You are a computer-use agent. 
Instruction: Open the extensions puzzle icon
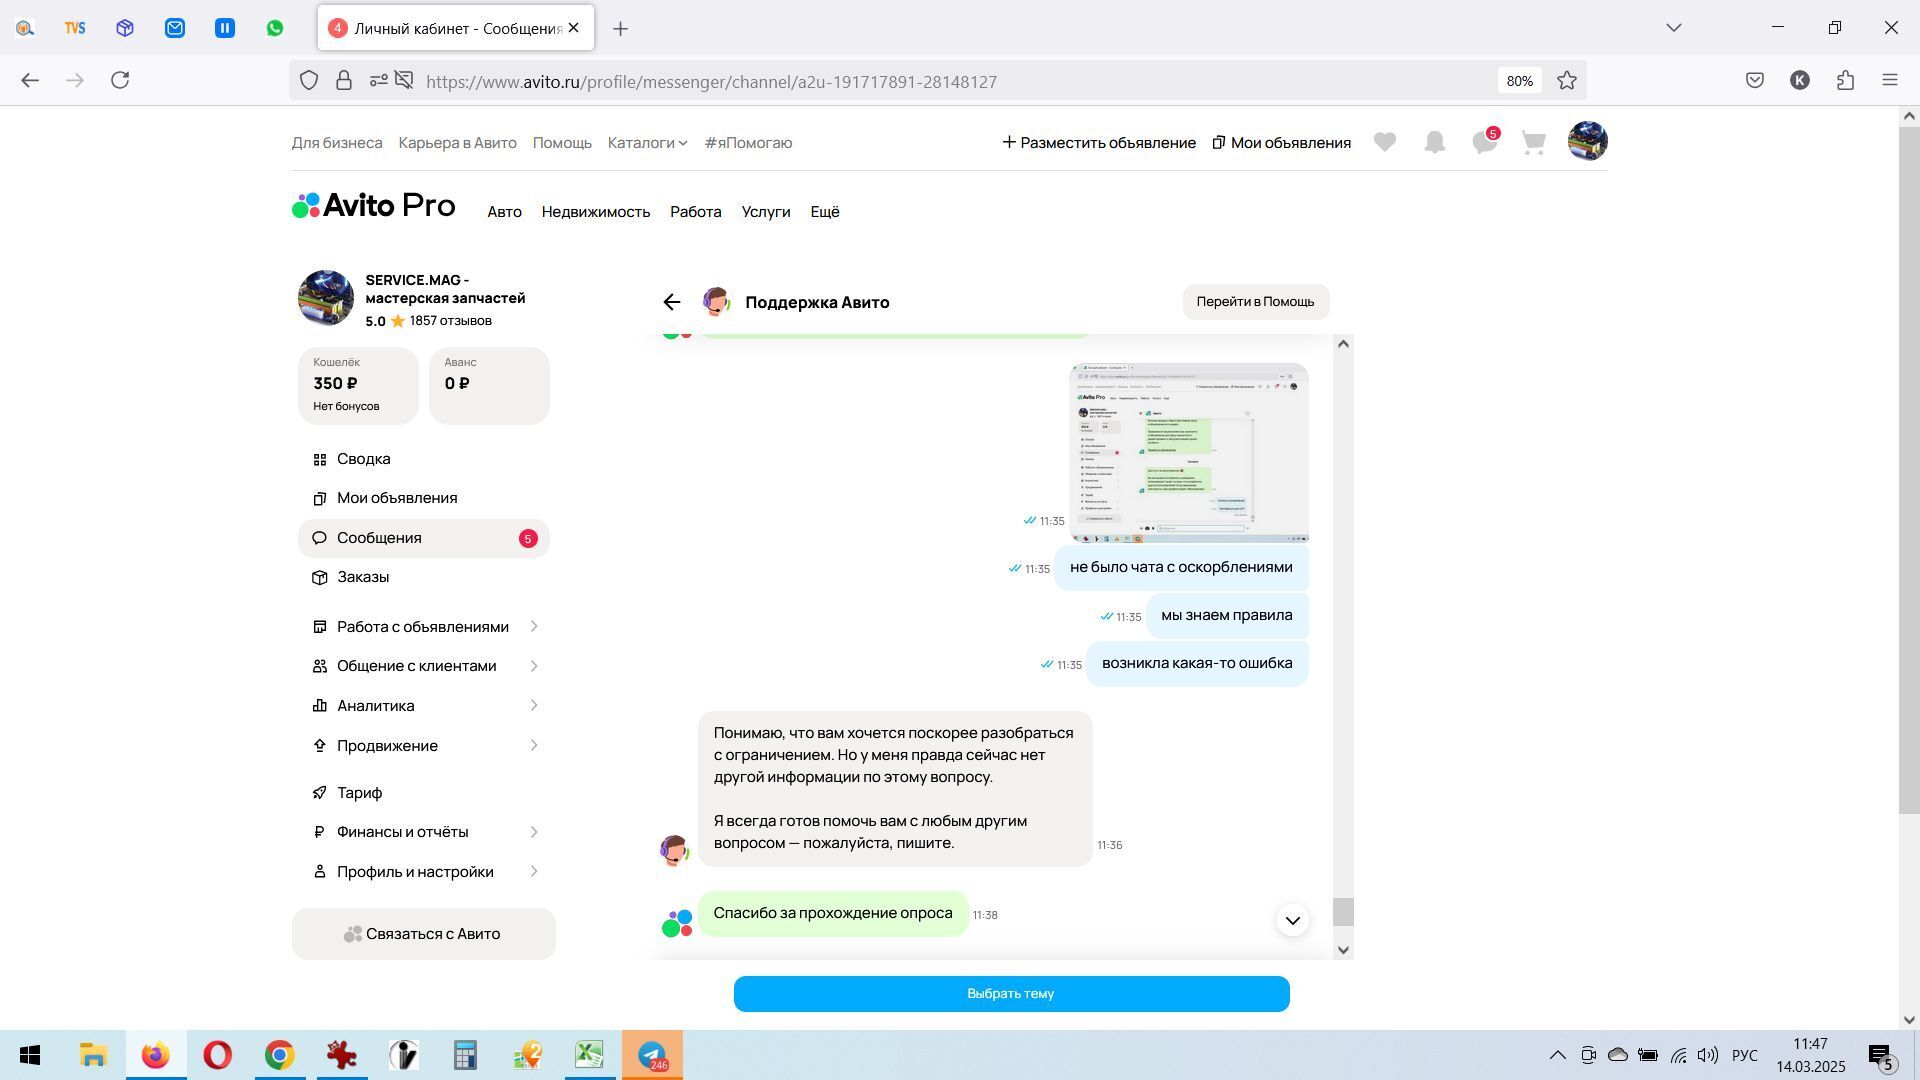[1845, 80]
